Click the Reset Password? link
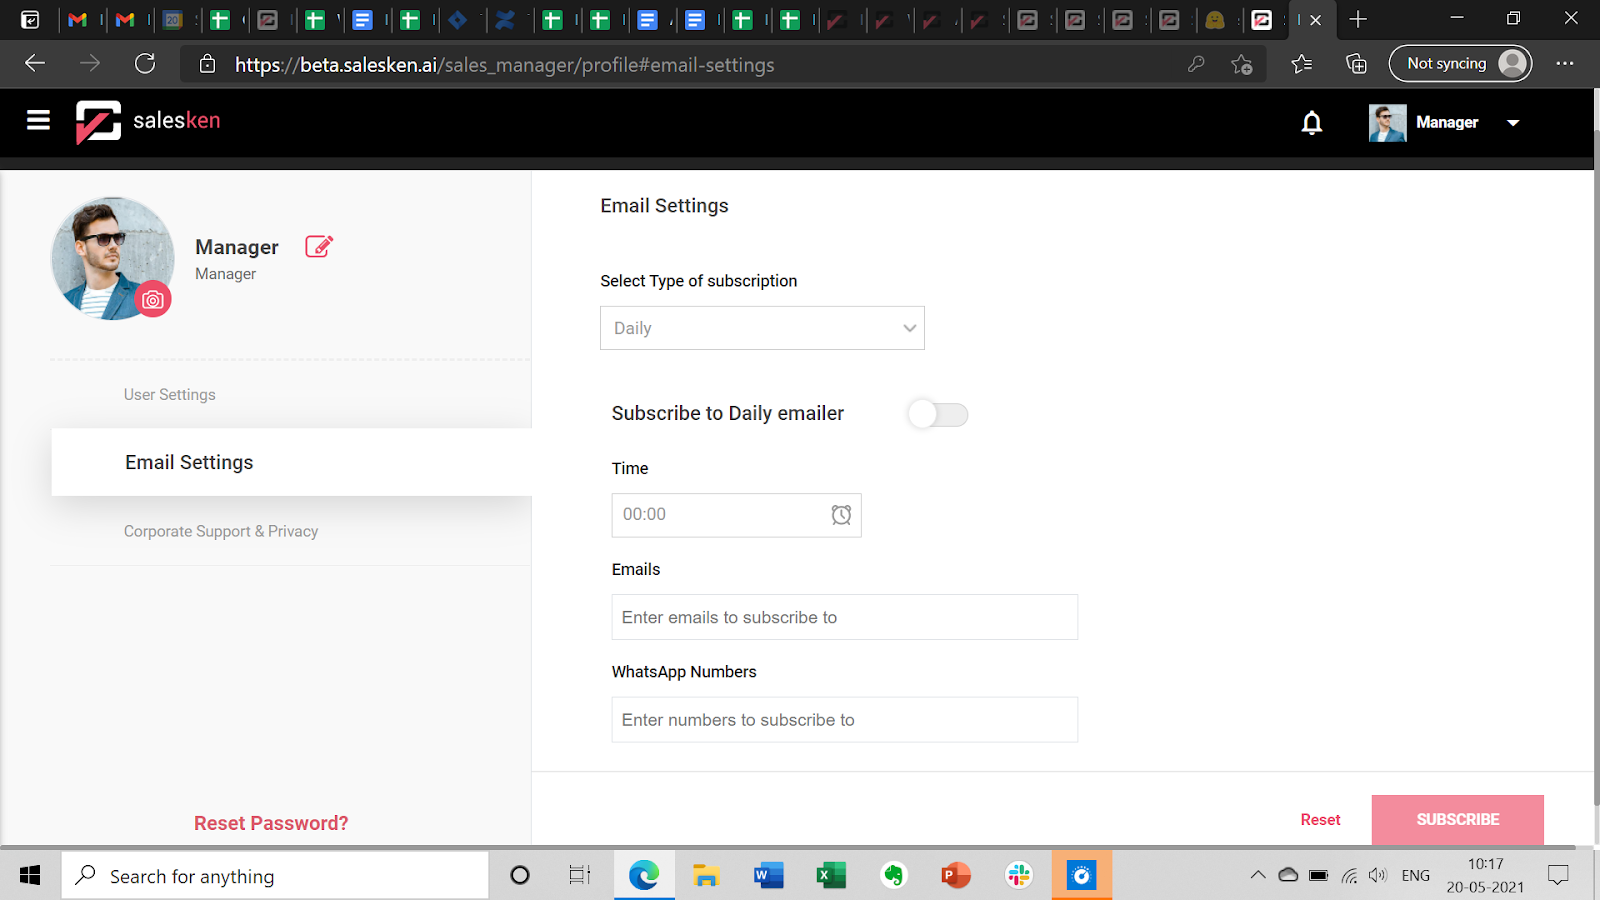This screenshot has height=900, width=1600. click(x=271, y=823)
